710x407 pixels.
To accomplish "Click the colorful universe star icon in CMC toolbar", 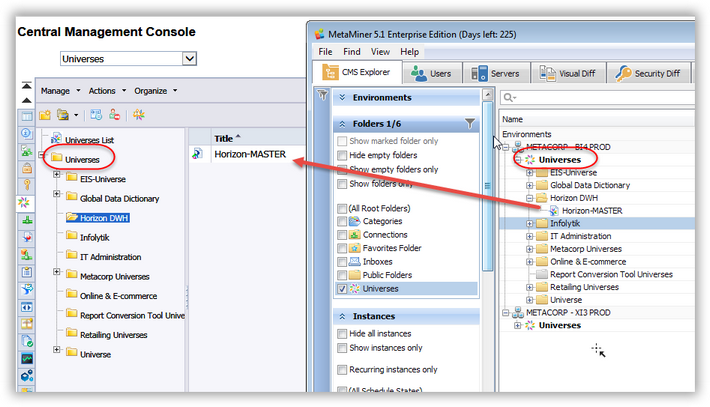I will pyautogui.click(x=139, y=115).
